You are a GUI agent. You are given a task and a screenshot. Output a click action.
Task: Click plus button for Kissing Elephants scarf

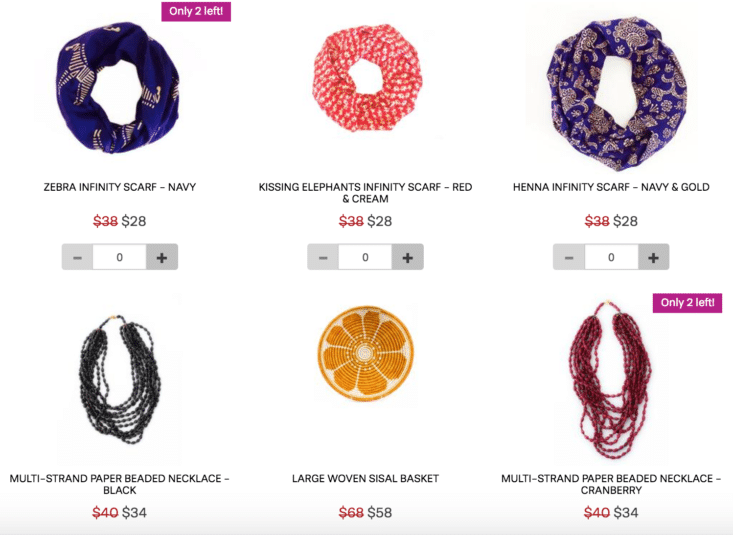(x=408, y=257)
